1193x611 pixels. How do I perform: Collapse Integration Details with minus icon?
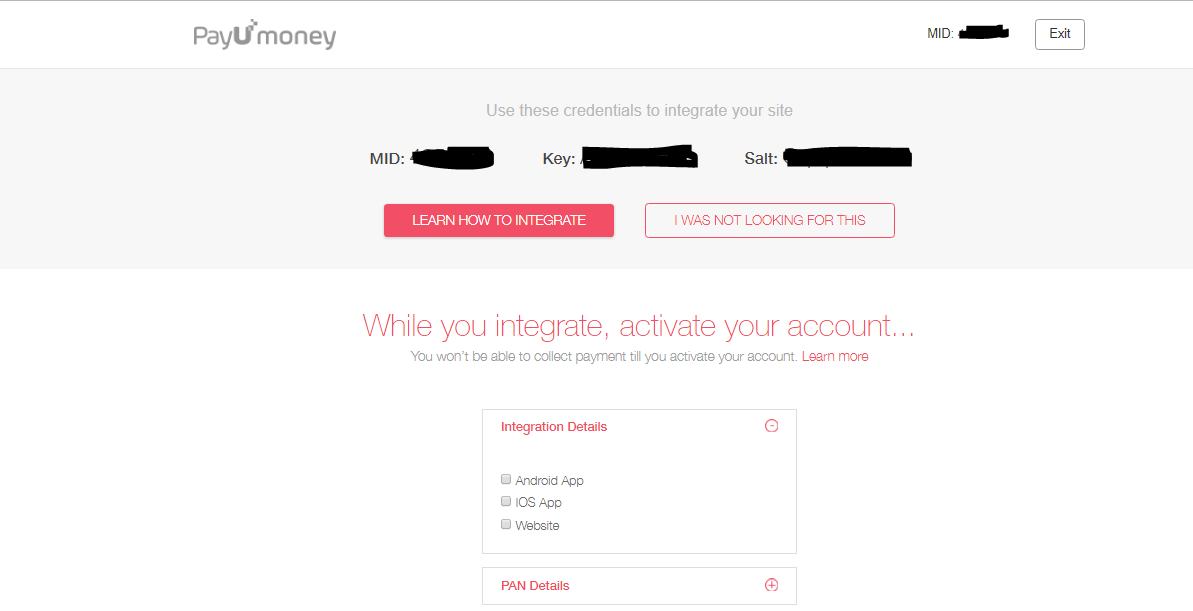click(771, 426)
